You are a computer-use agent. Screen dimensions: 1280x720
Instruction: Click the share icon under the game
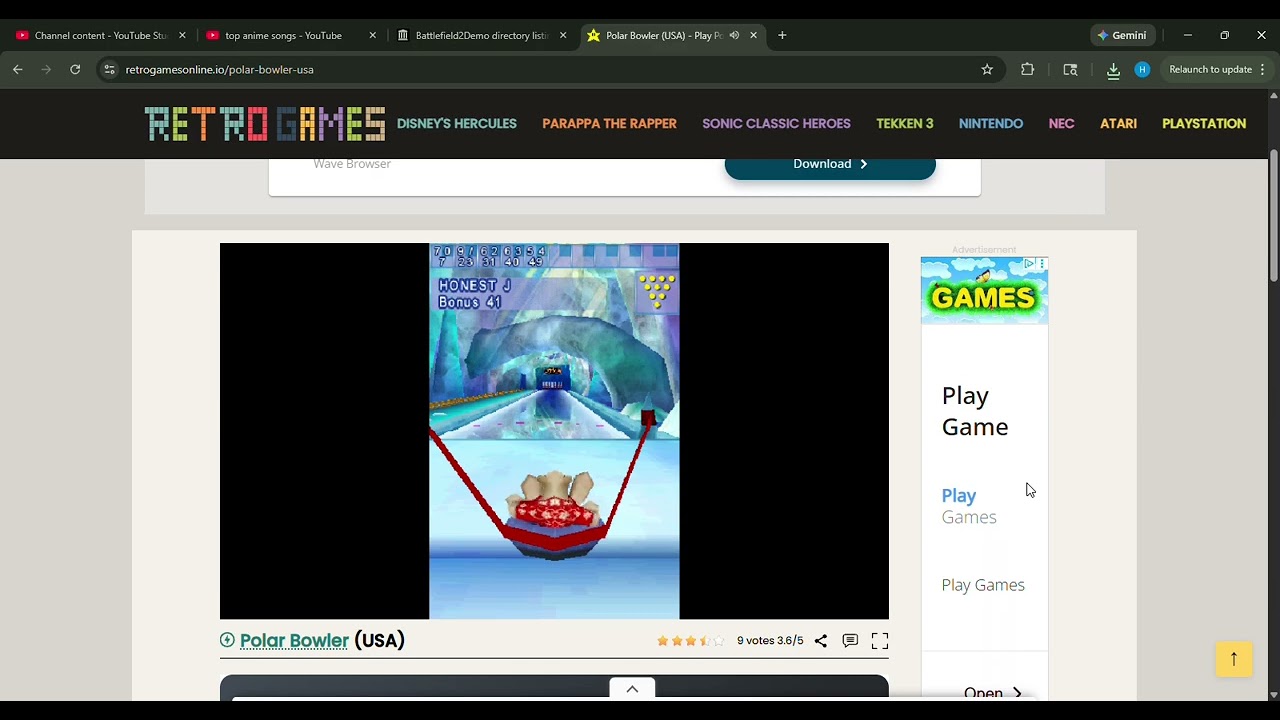(x=820, y=641)
